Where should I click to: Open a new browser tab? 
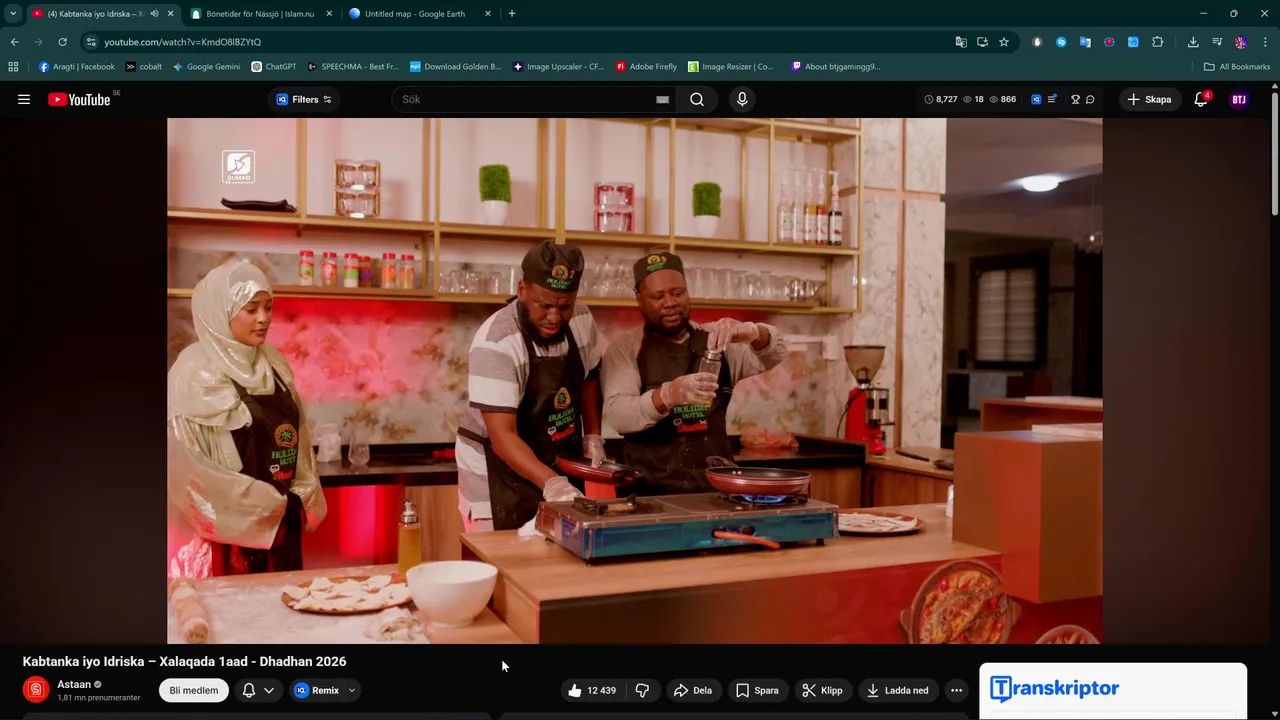512,14
